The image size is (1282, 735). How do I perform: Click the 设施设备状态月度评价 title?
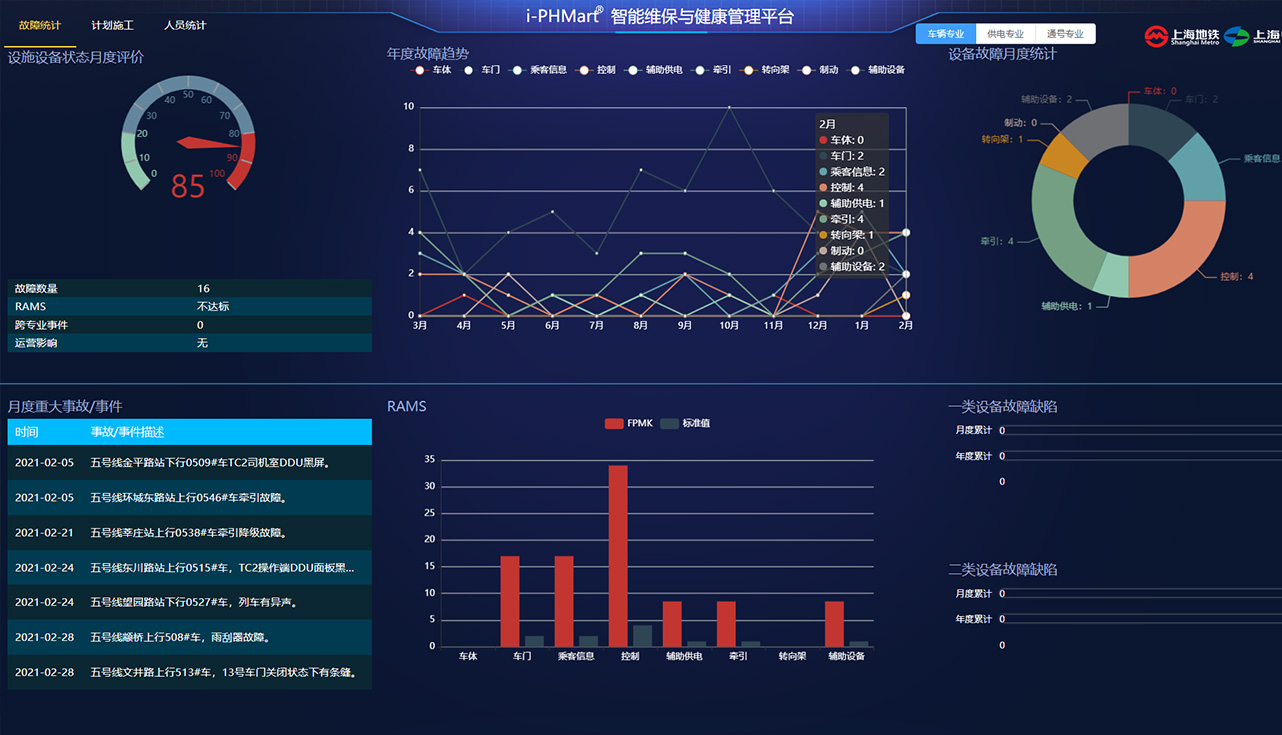click(76, 58)
